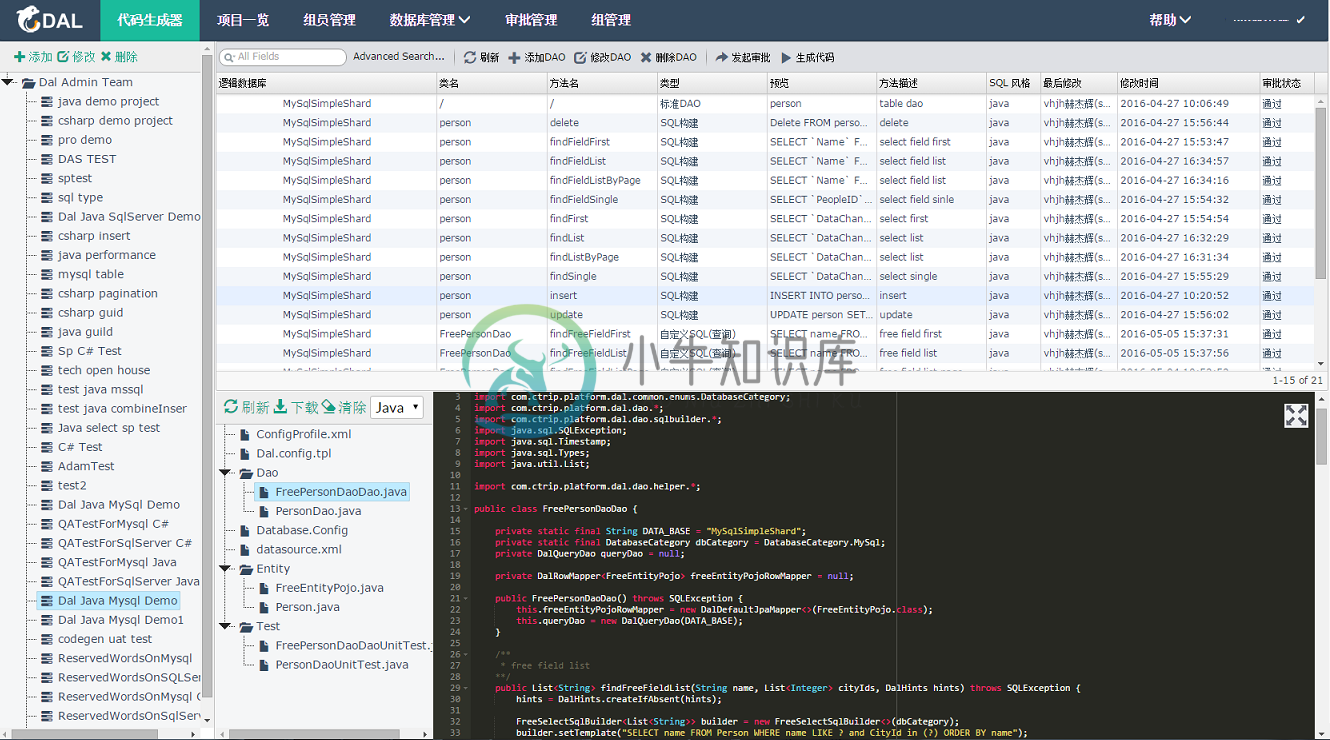Open the Java language dropdown
Screen dimensions: 1330x740
coord(397,407)
